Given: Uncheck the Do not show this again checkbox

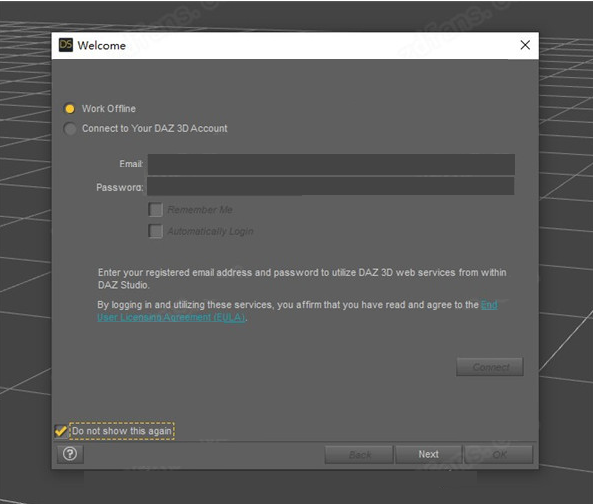Looking at the screenshot, I should pos(61,431).
